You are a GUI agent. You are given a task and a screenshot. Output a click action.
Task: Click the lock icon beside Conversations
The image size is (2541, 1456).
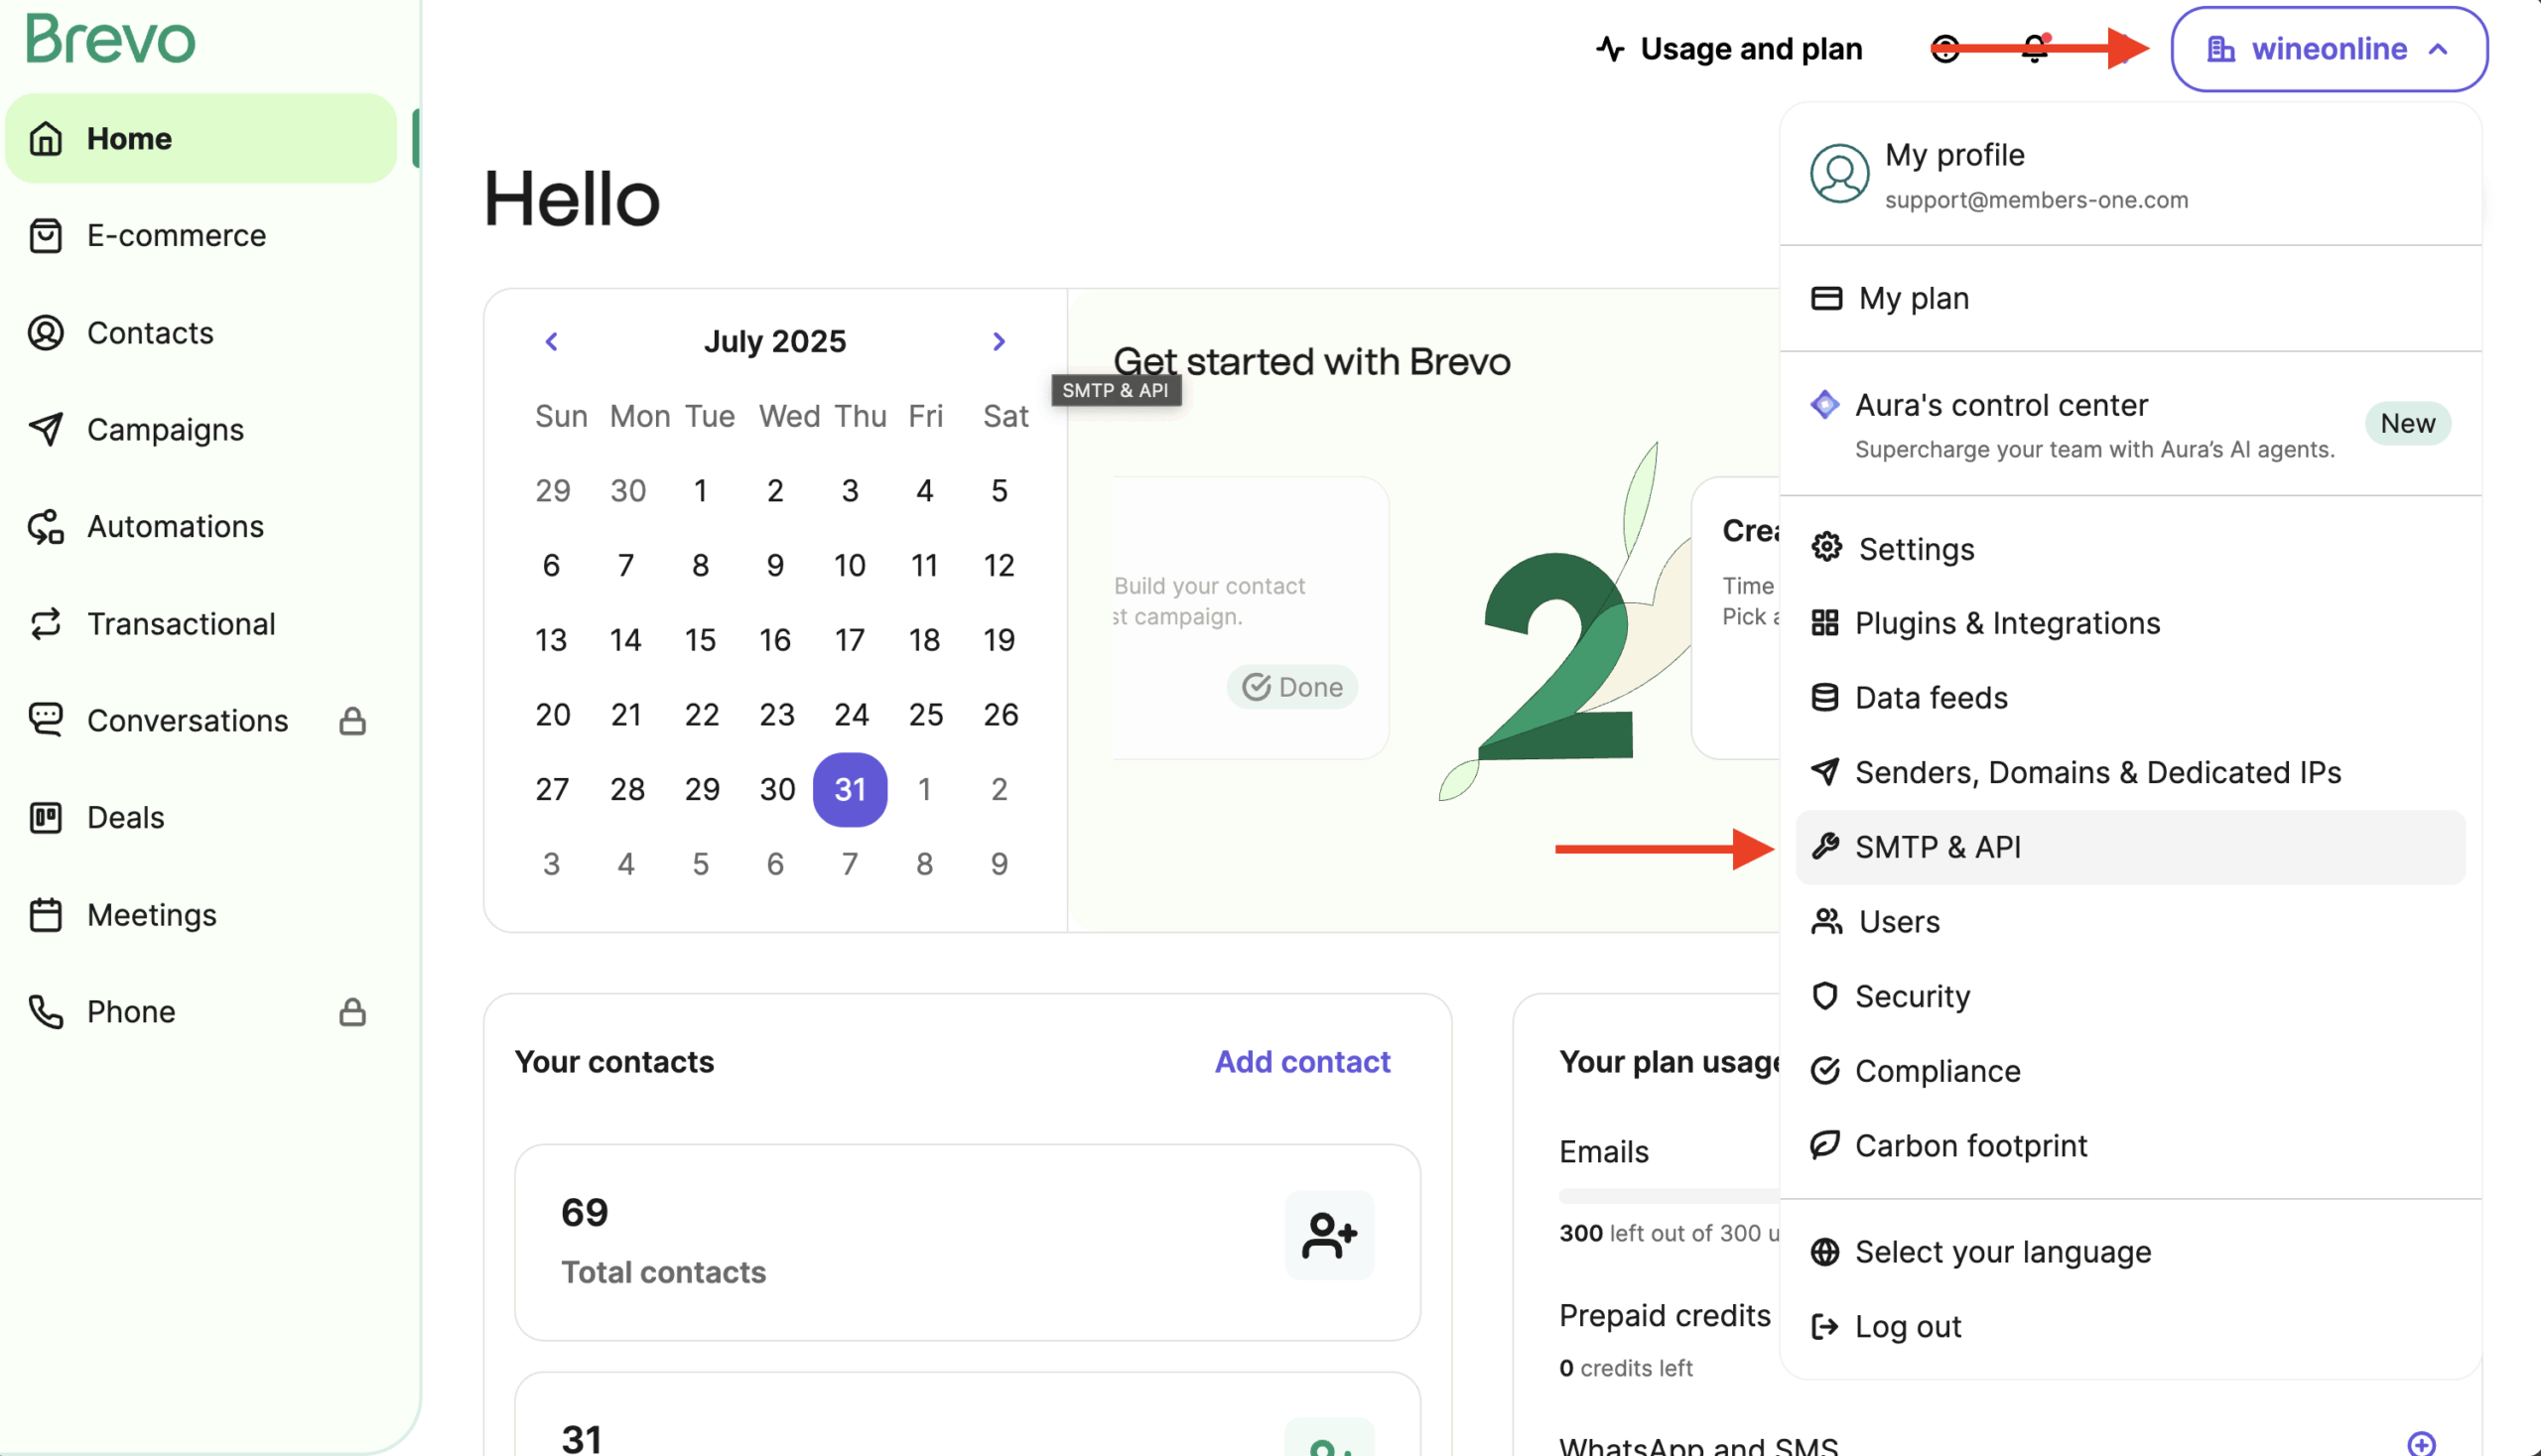click(x=352, y=721)
